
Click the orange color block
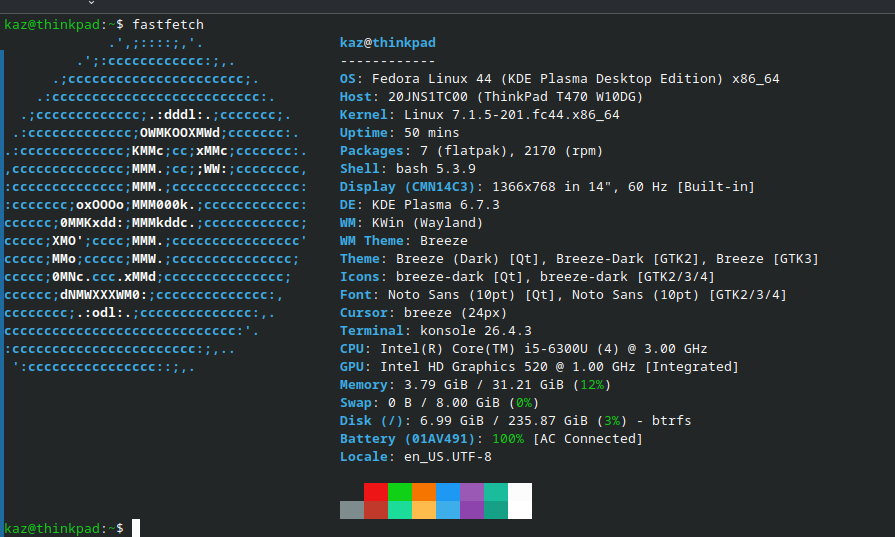coord(424,492)
